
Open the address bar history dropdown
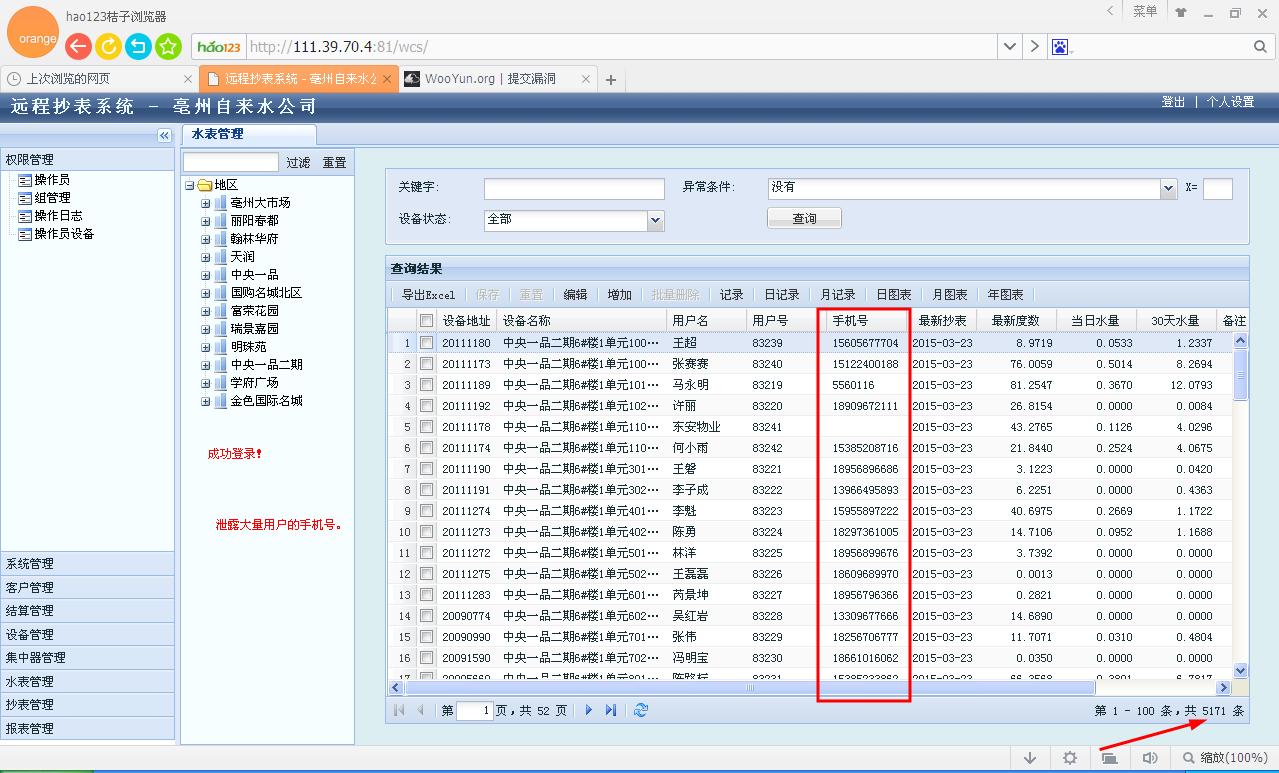click(x=1010, y=46)
